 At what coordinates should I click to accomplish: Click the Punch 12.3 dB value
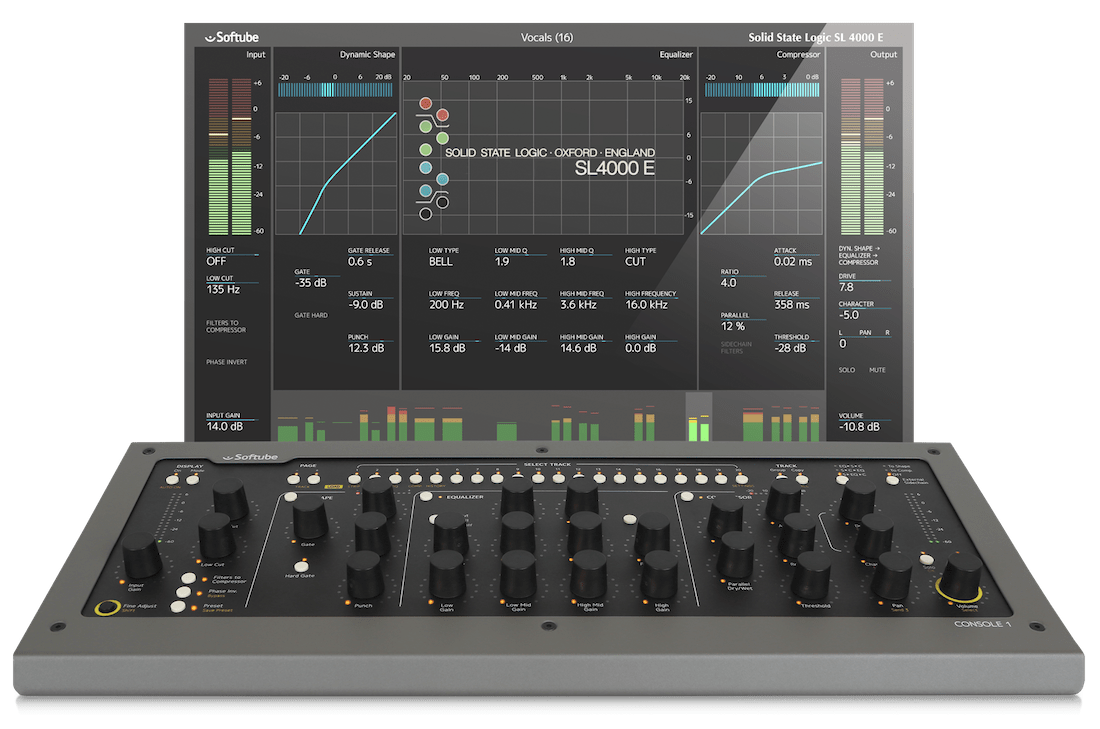click(366, 348)
